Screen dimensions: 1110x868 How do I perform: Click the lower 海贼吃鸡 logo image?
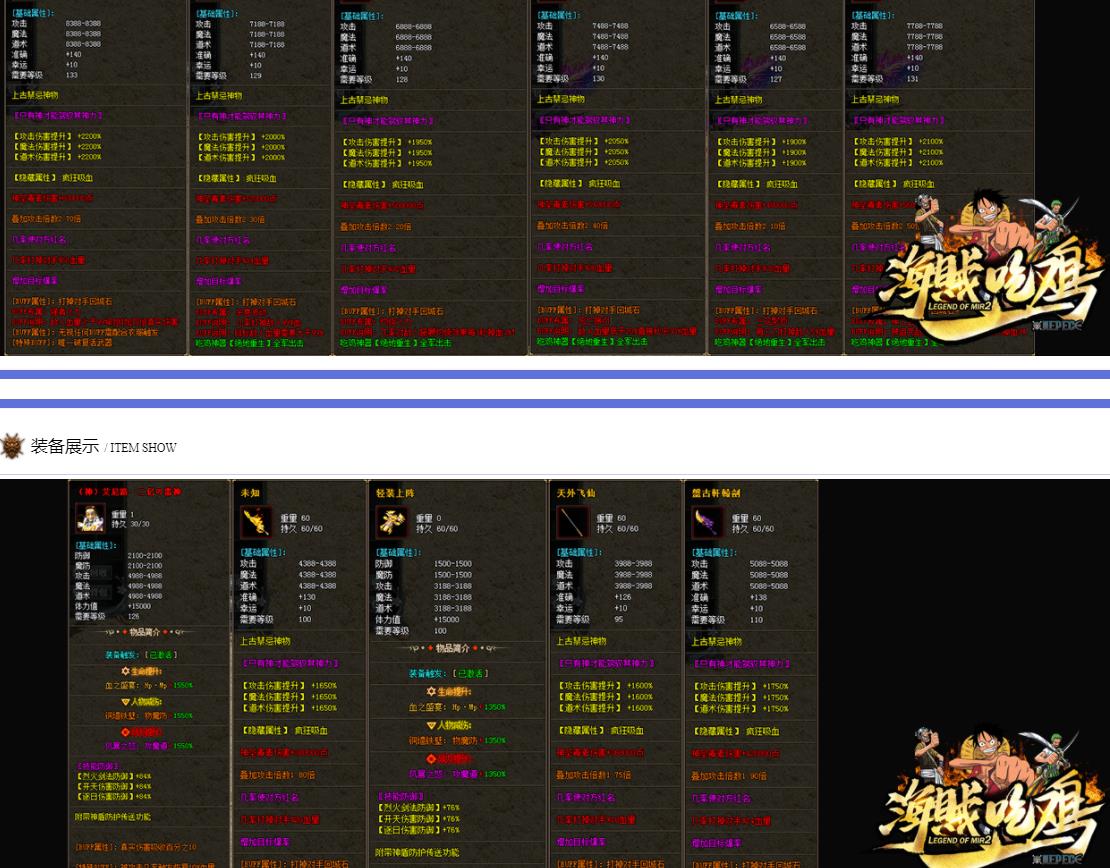point(985,800)
